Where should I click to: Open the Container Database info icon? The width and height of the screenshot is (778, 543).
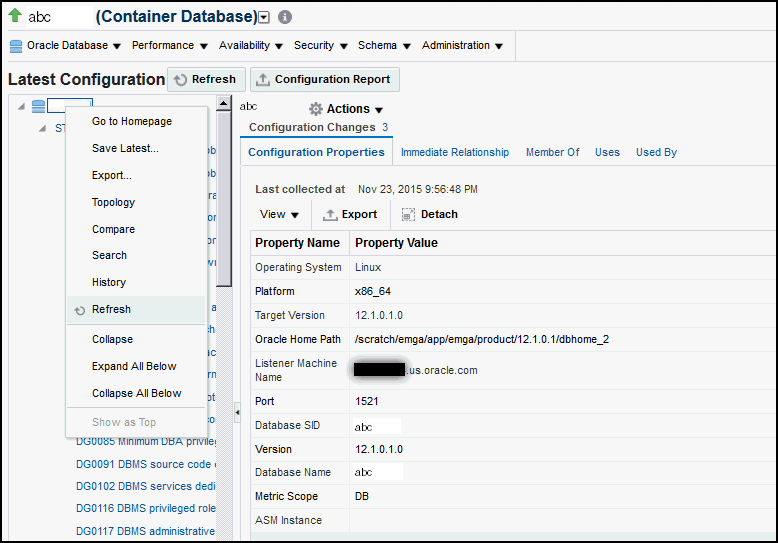click(285, 17)
